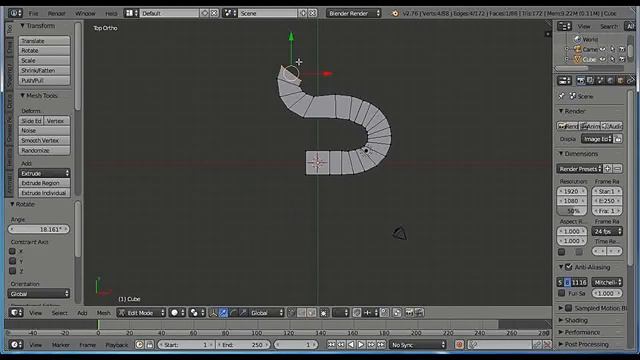Open the File menu
The image size is (640, 360).
click(x=33, y=13)
